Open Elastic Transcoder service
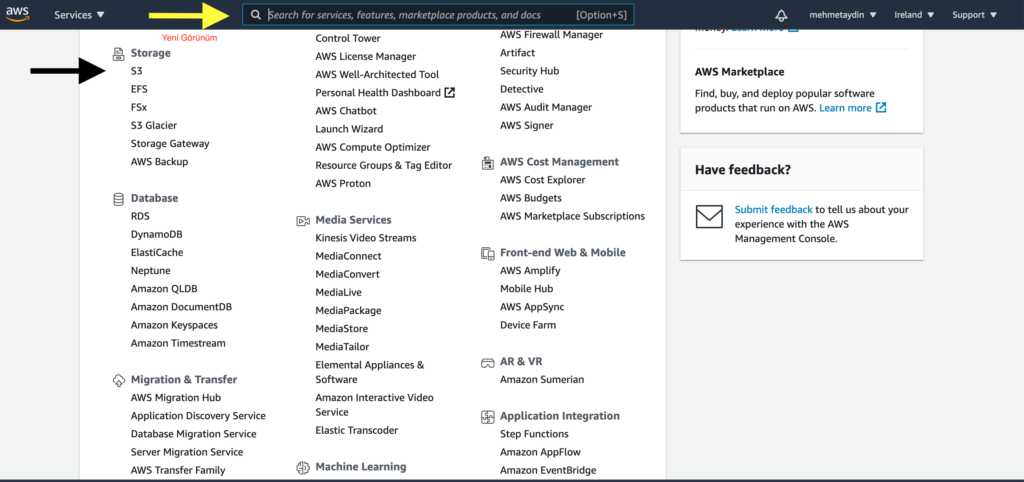1024x482 pixels. 357,430
